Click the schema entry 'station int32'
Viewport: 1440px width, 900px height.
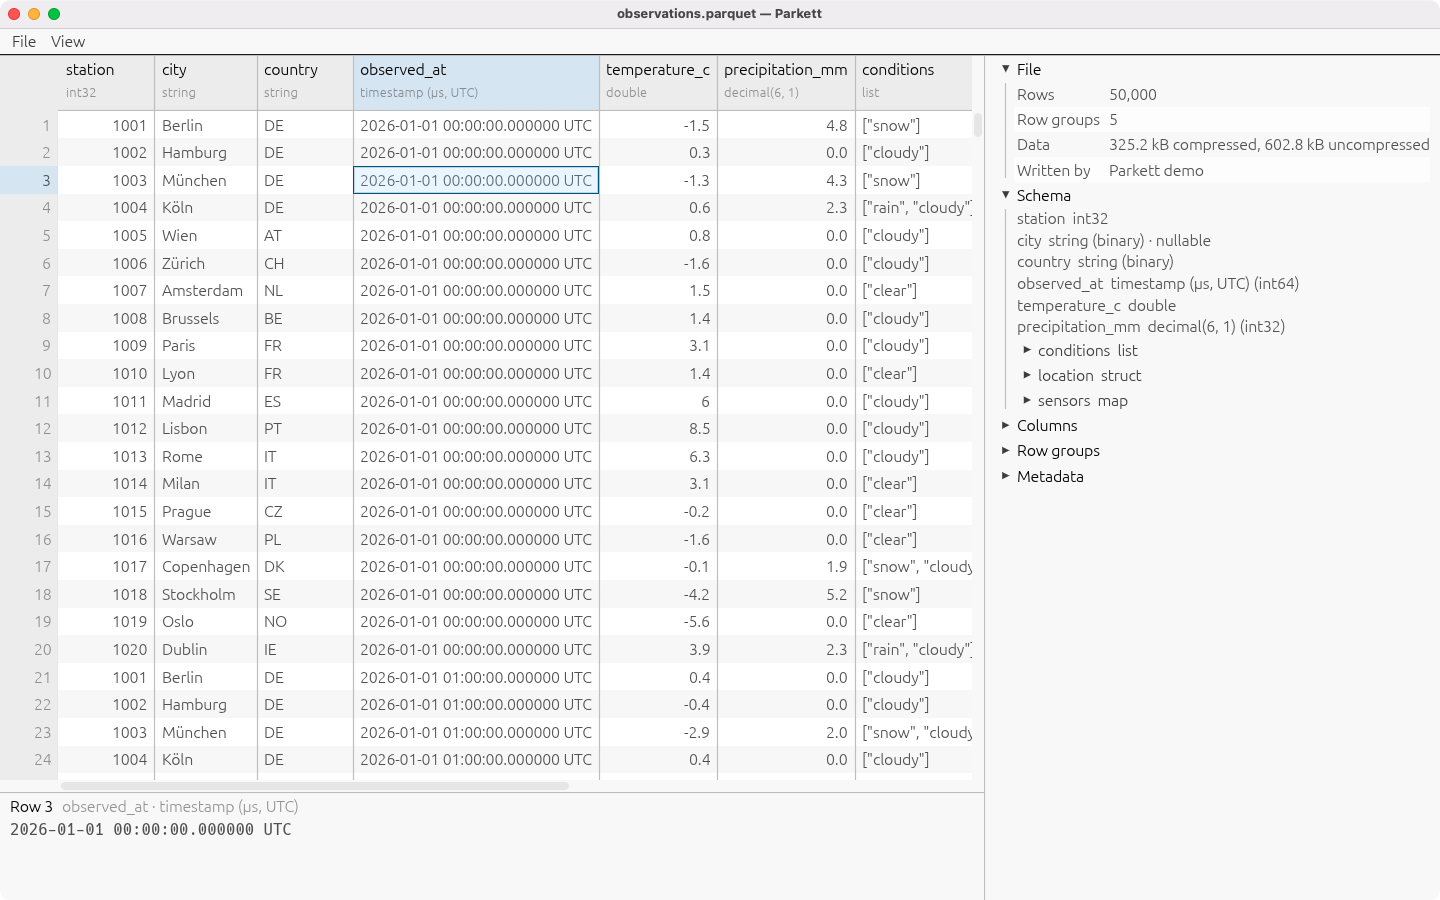[x=1062, y=218]
